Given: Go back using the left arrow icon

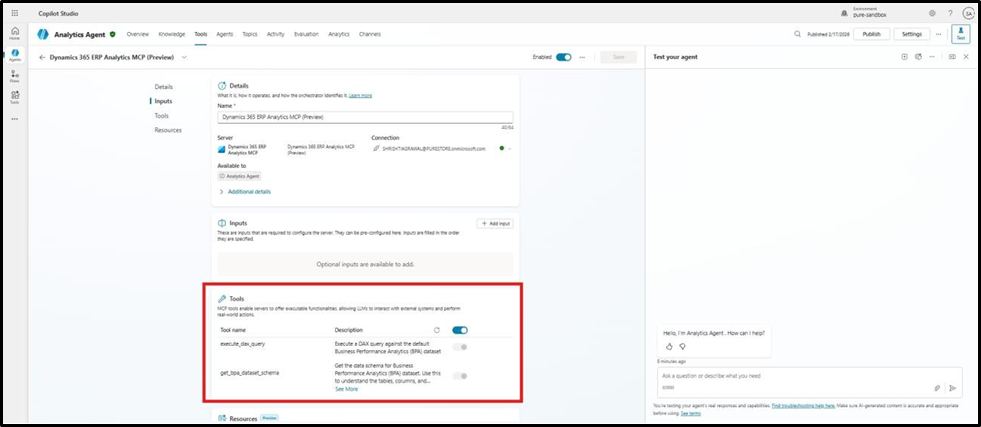Looking at the screenshot, I should coord(42,57).
